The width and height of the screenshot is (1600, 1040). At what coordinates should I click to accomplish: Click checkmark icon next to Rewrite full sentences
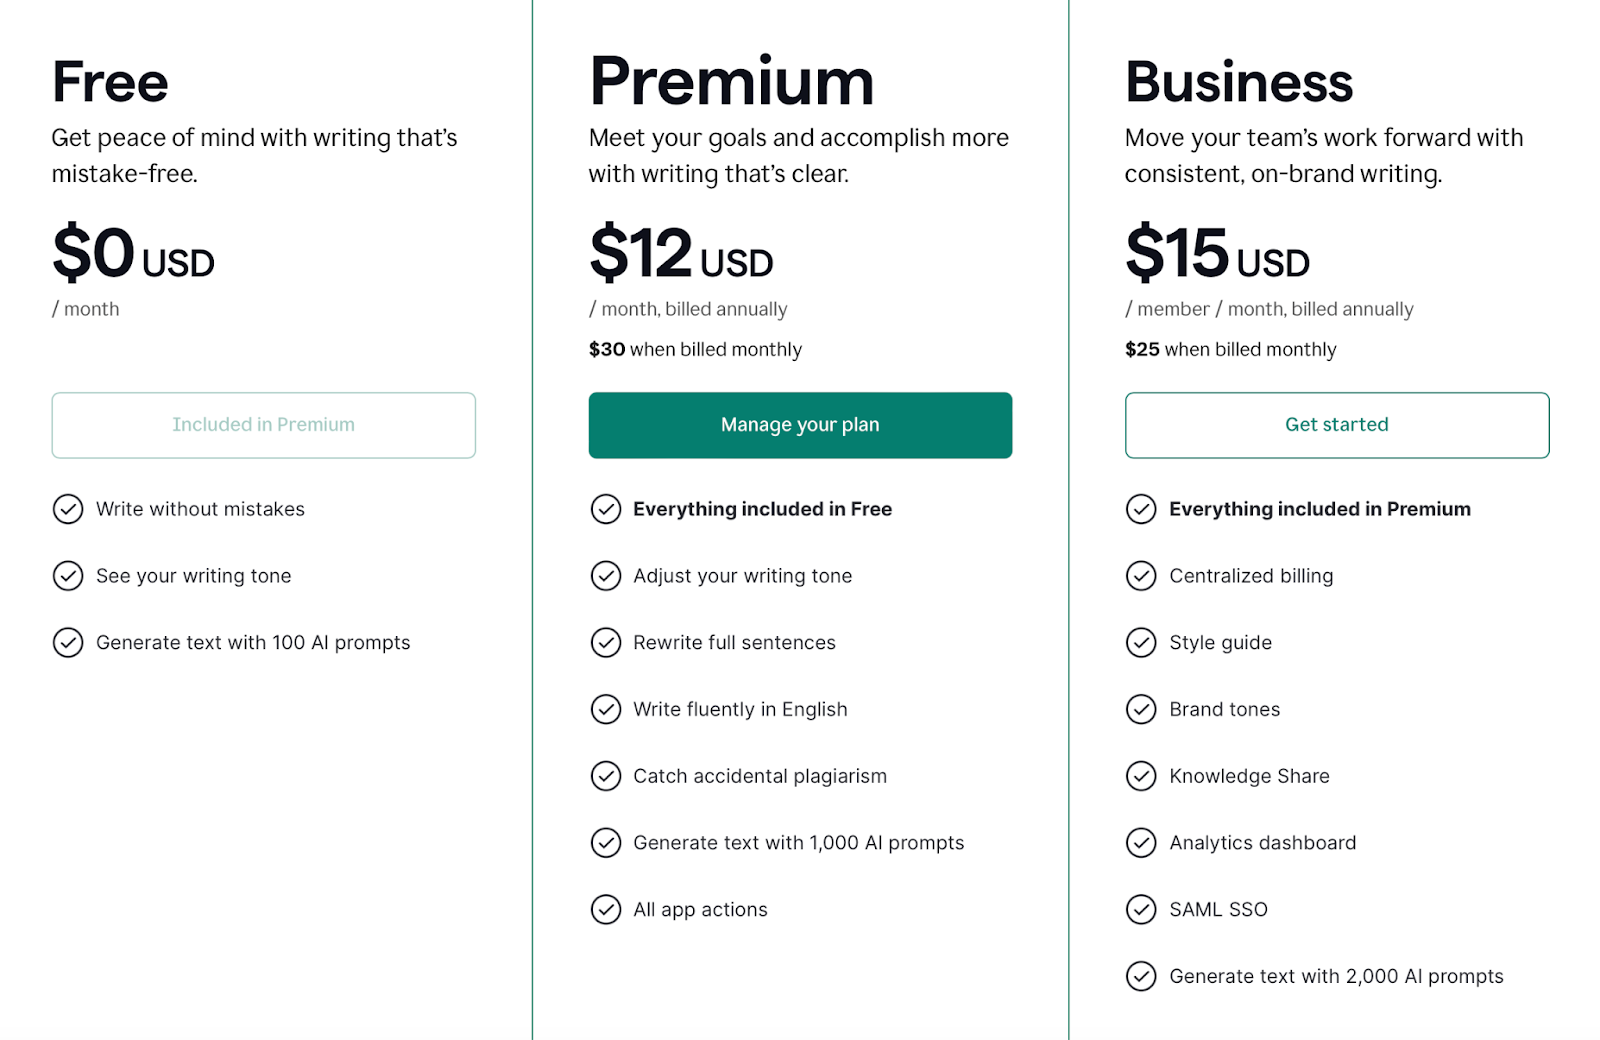point(606,642)
